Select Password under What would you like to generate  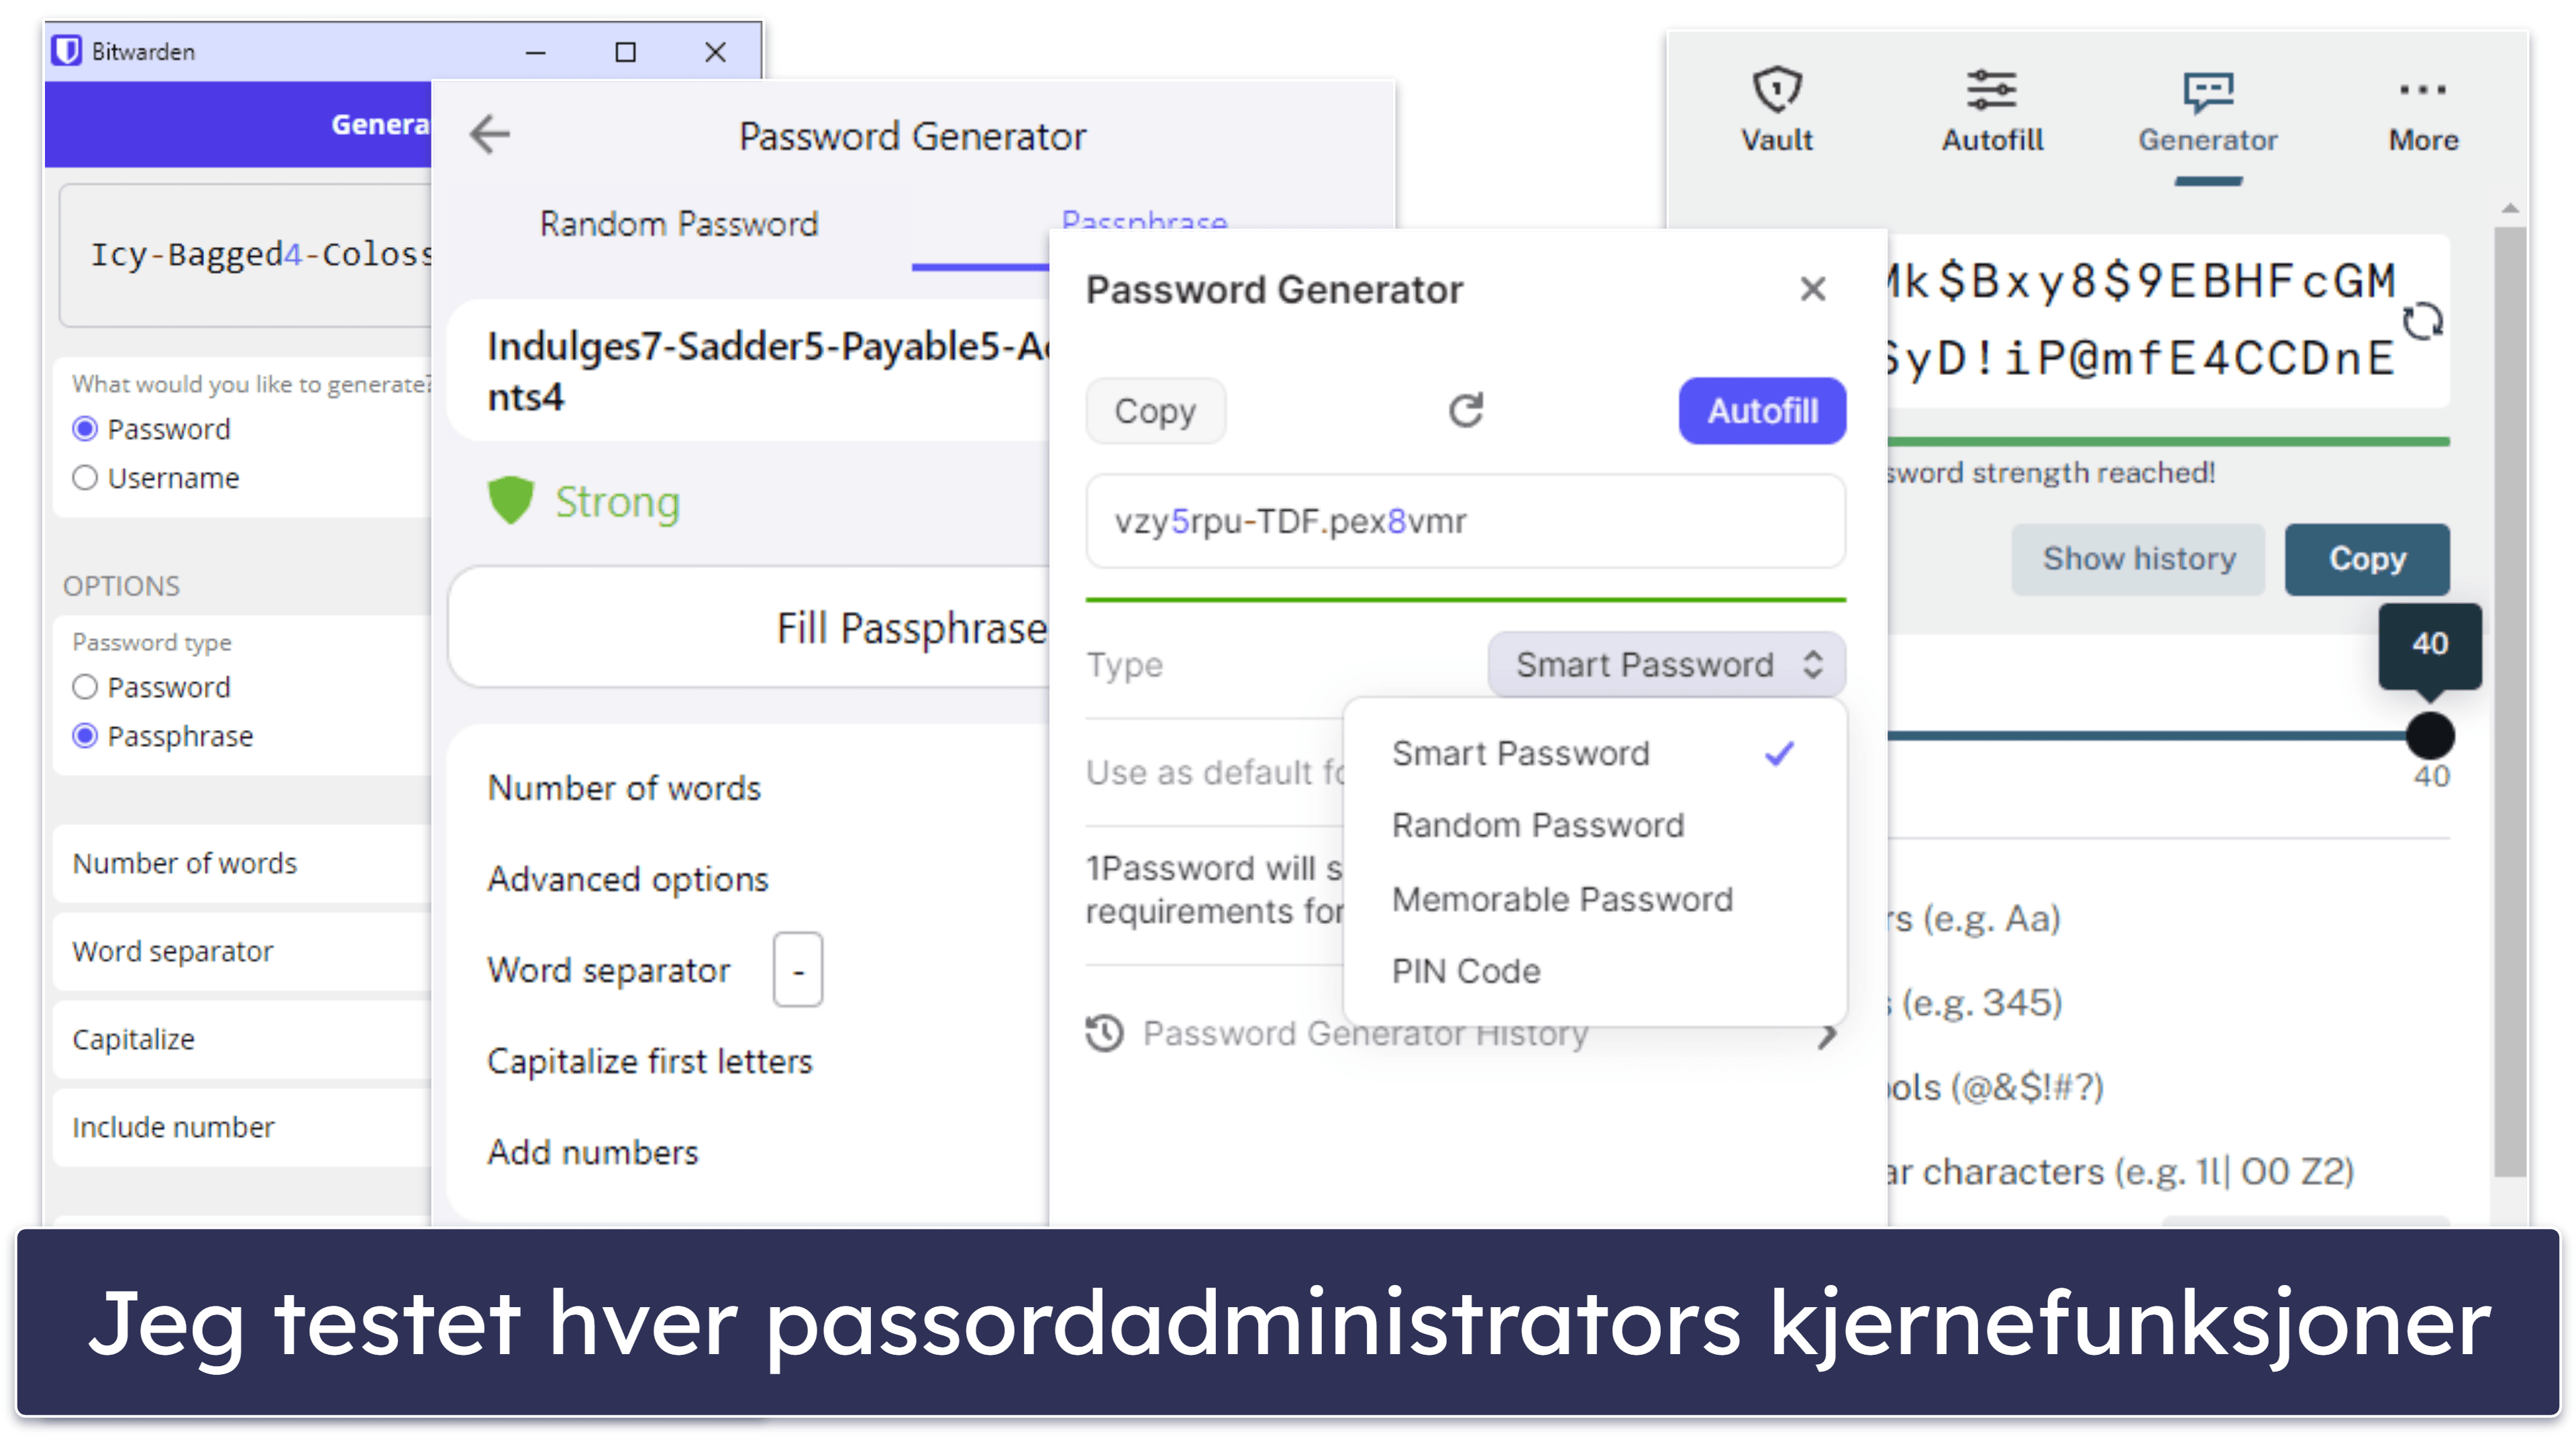click(x=85, y=429)
